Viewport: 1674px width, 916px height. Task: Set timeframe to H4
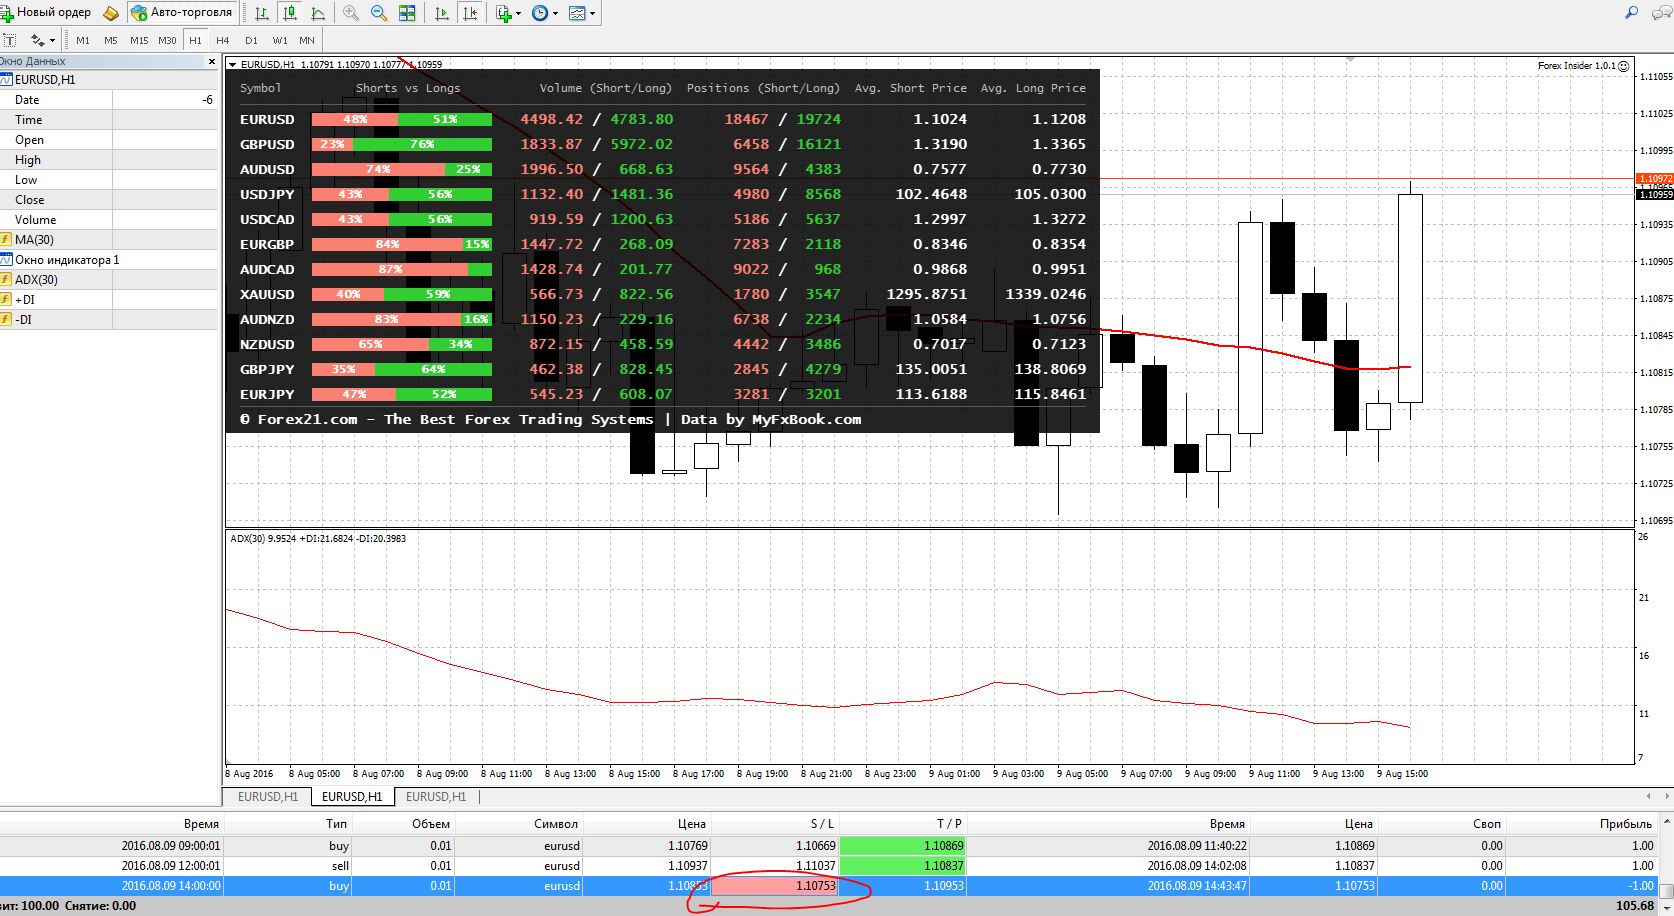coord(223,40)
